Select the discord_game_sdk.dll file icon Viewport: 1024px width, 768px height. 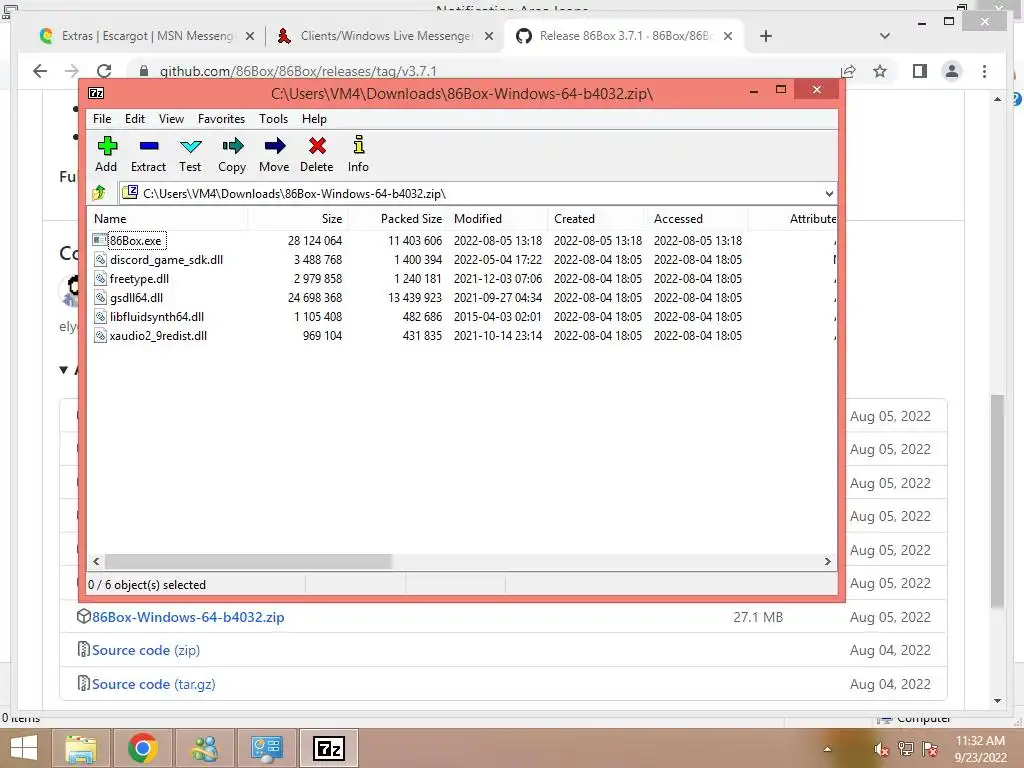100,259
